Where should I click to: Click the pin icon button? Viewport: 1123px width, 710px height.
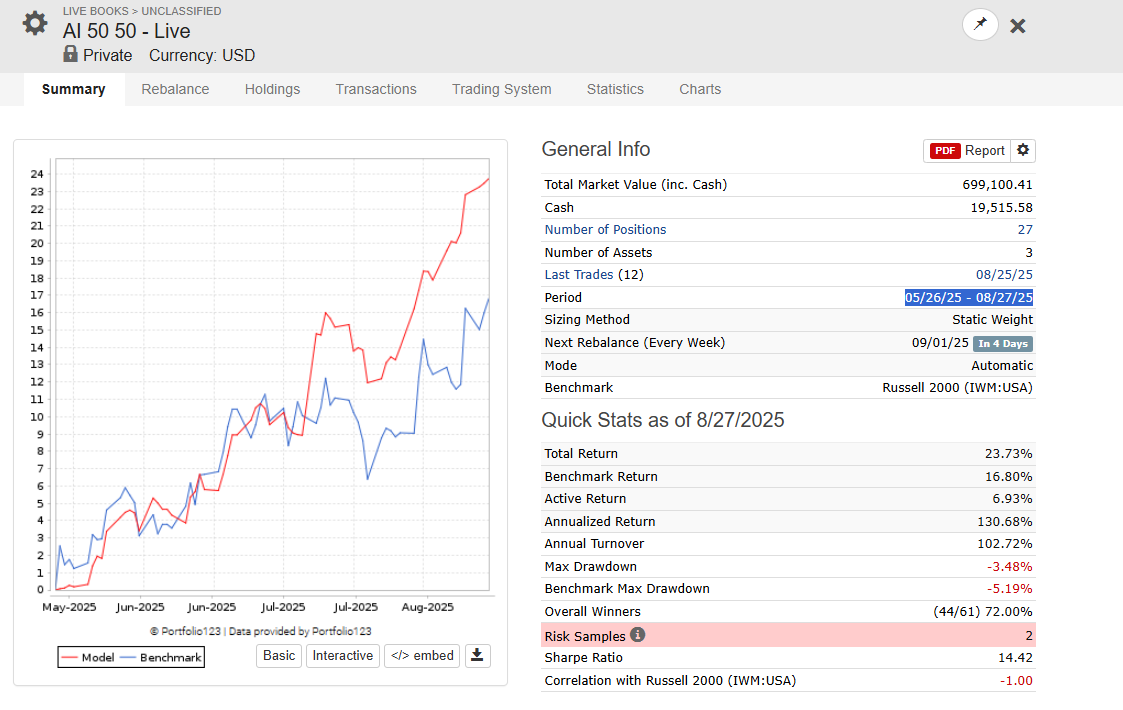coord(980,25)
